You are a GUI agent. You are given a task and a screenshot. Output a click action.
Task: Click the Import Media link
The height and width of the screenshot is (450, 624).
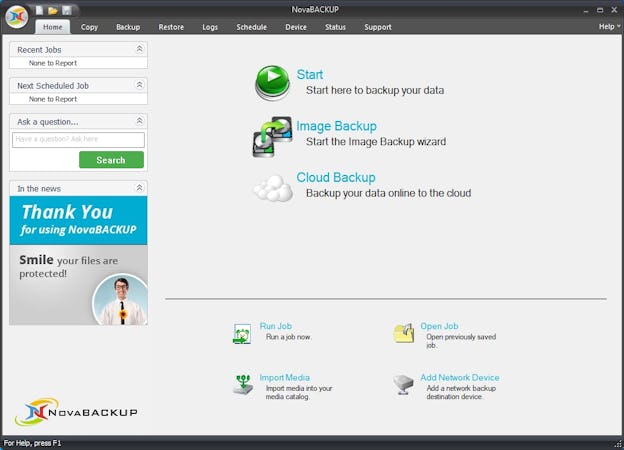pyautogui.click(x=285, y=377)
